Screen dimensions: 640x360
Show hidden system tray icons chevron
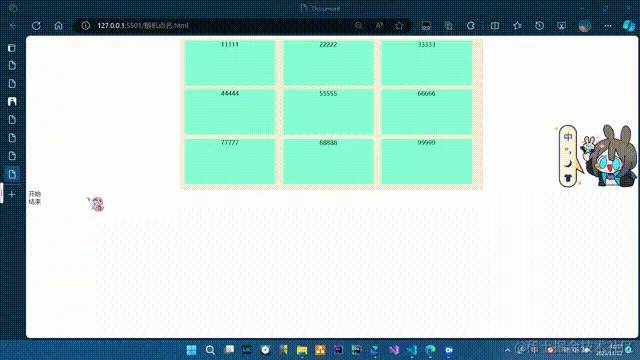(x=507, y=350)
